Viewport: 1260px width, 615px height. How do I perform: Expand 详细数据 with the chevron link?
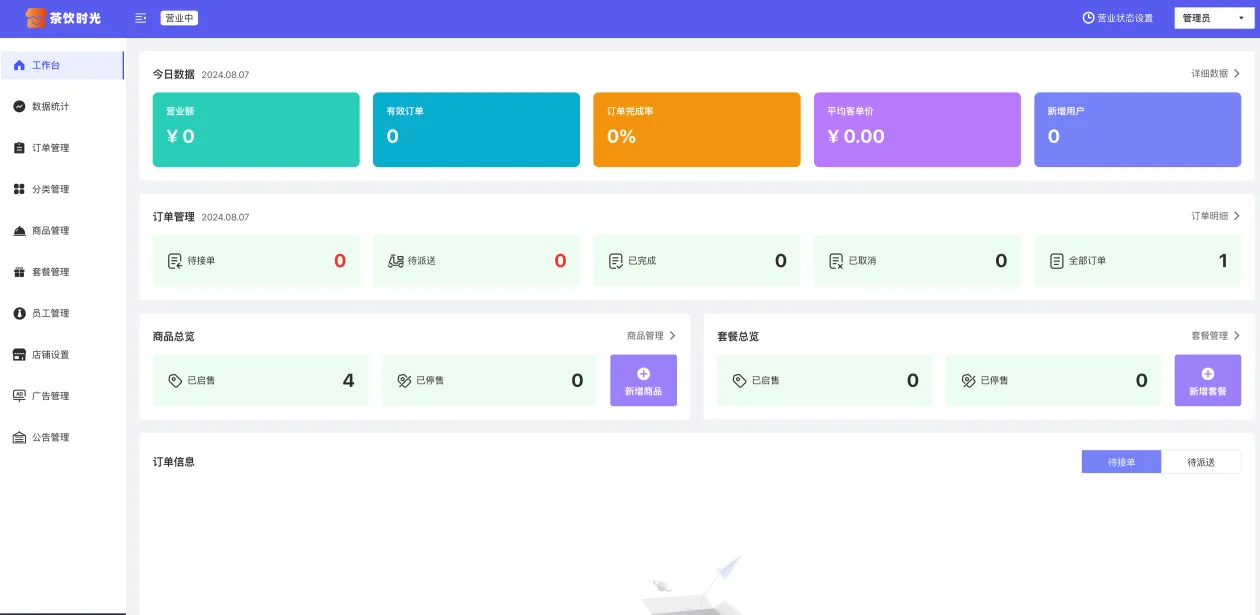point(1236,74)
